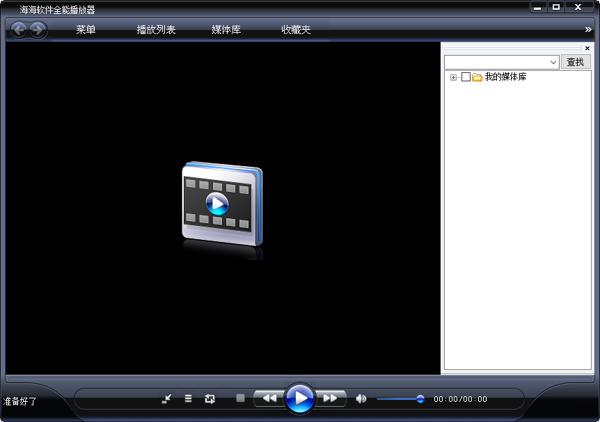Toggle the repeat loop icon
Screen dimensions: 600x422
tap(210, 399)
